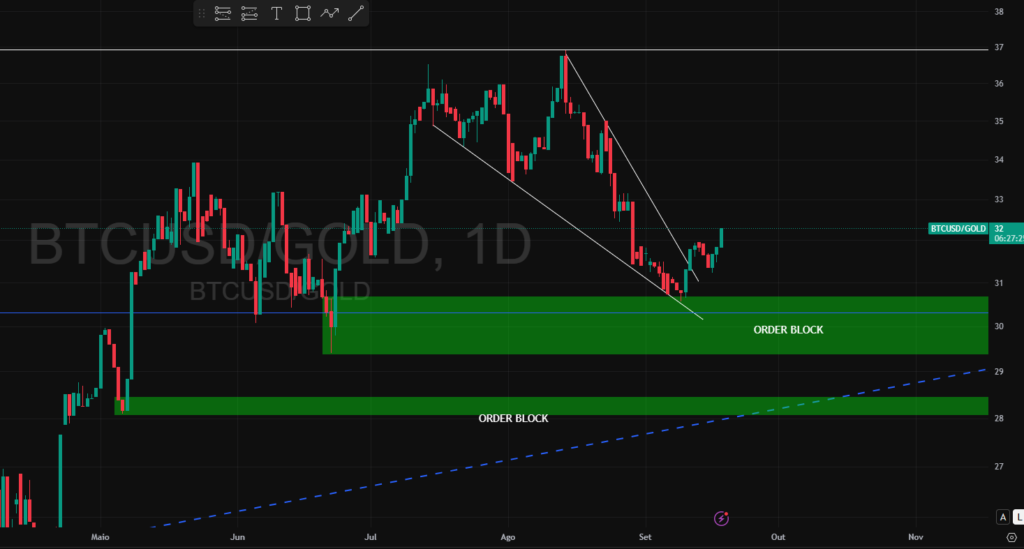
Task: Select the upper green ORDER BLOCK rectangle
Action: pos(600,338)
